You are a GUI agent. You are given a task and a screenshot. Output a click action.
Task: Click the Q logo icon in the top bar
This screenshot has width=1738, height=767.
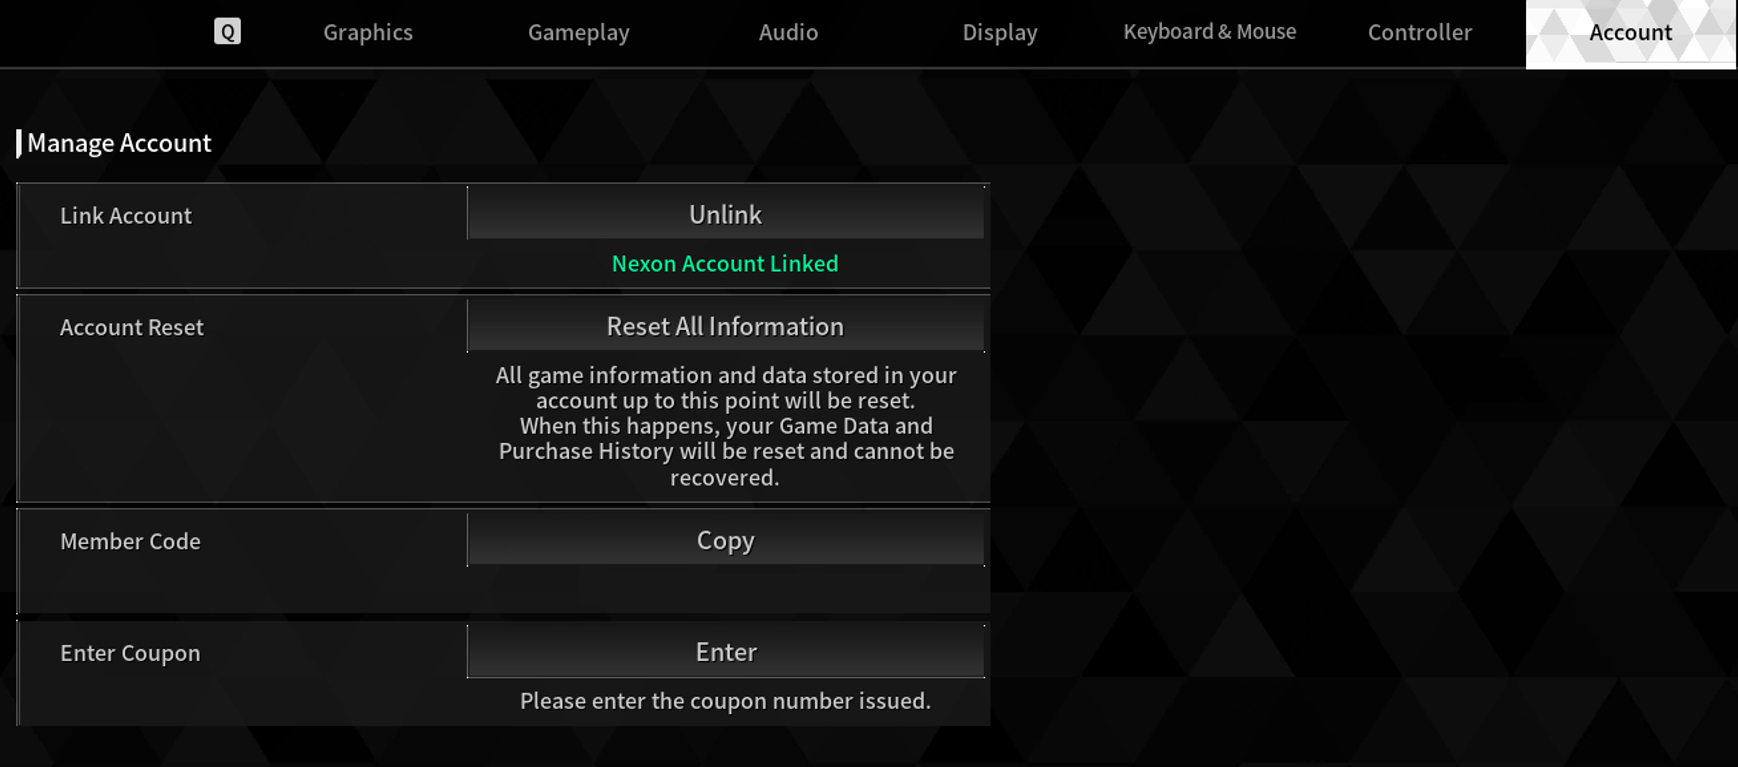pyautogui.click(x=228, y=31)
